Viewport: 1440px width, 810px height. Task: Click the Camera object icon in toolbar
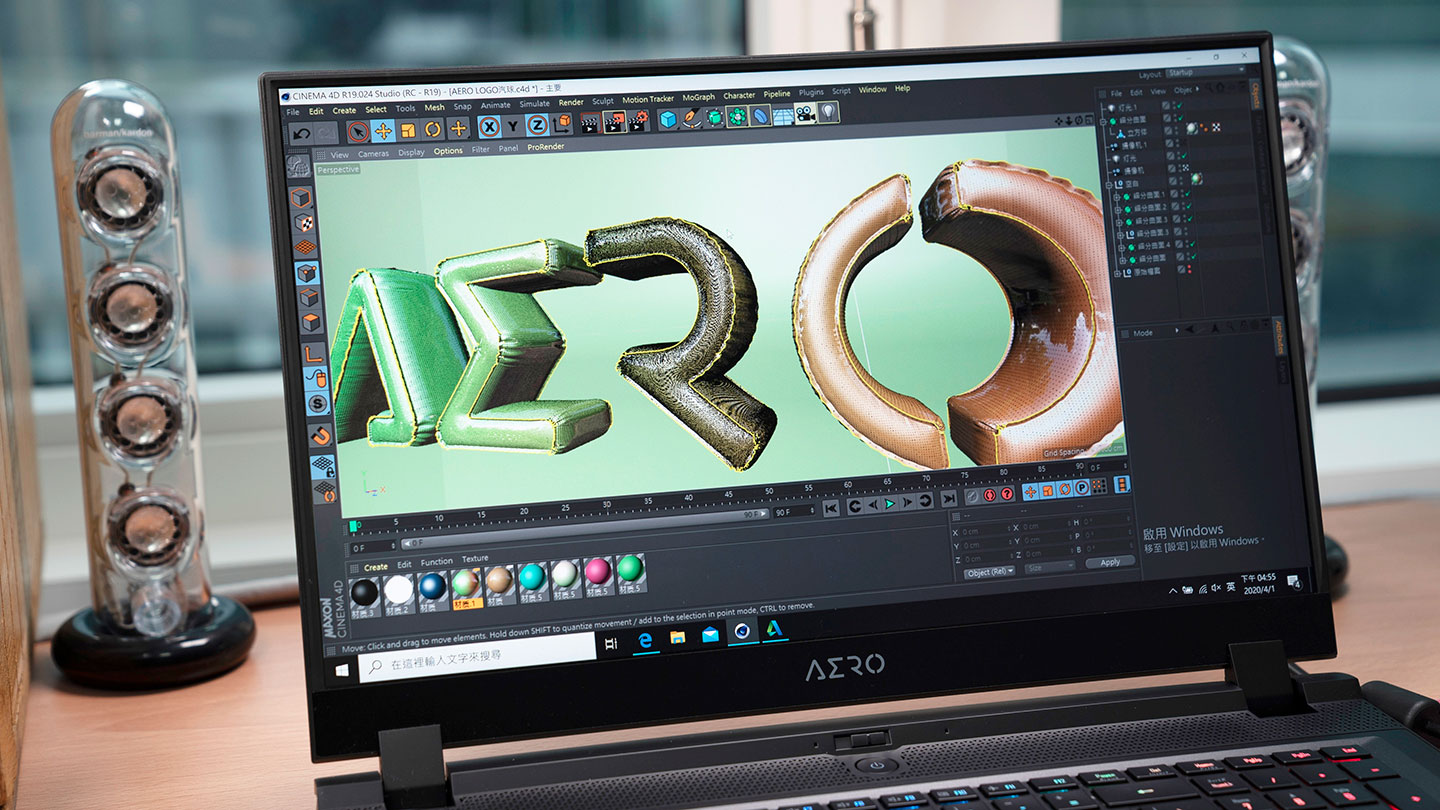pos(805,113)
